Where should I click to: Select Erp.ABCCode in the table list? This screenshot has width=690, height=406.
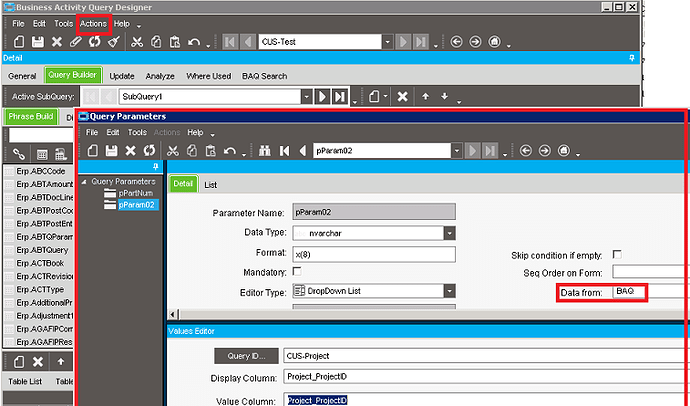click(x=41, y=171)
